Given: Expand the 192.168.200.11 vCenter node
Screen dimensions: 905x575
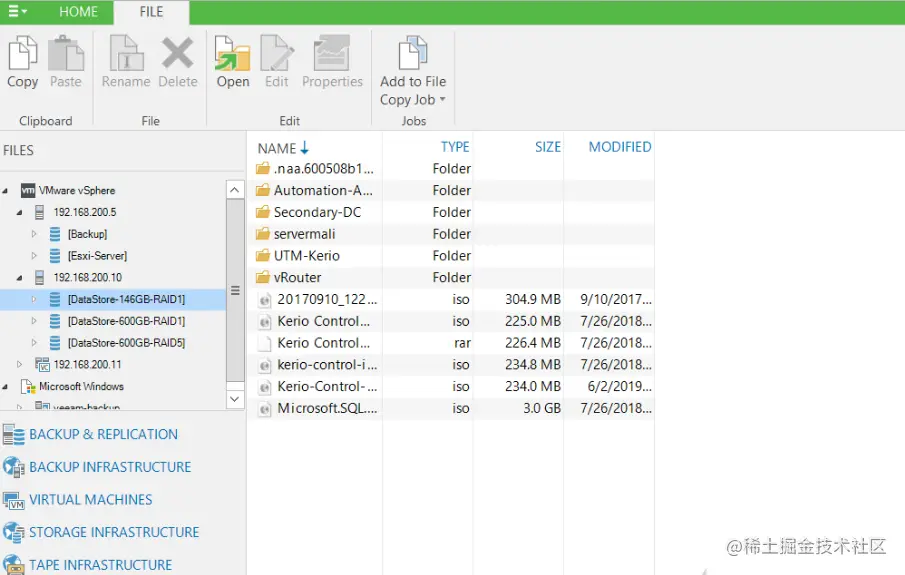Looking at the screenshot, I should point(20,365).
